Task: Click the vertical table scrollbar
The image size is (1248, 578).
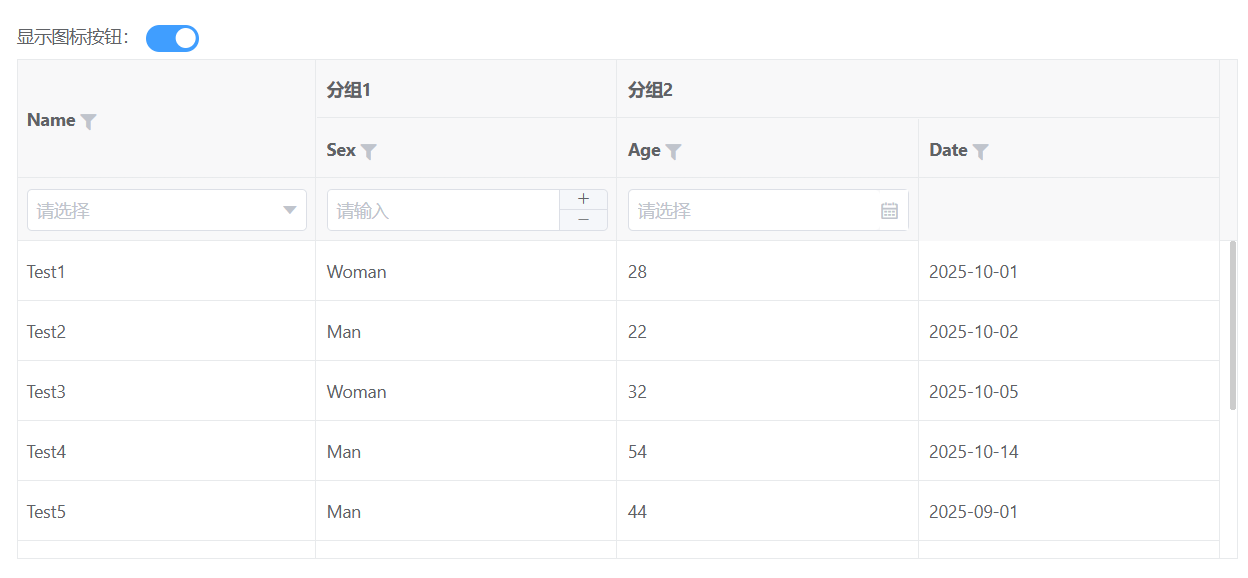Action: click(x=1233, y=325)
